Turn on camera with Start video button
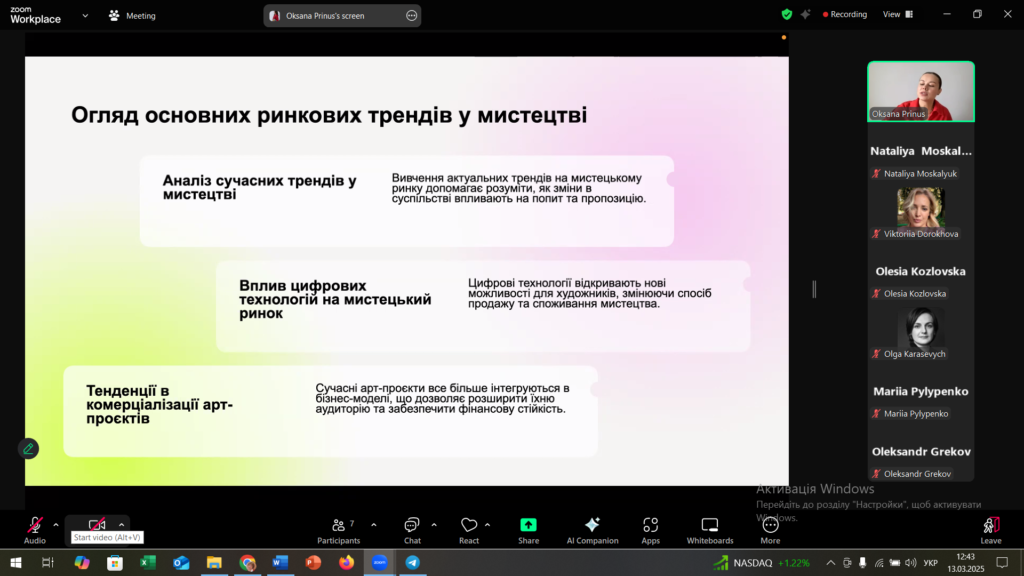The width and height of the screenshot is (1024, 576). click(x=97, y=525)
